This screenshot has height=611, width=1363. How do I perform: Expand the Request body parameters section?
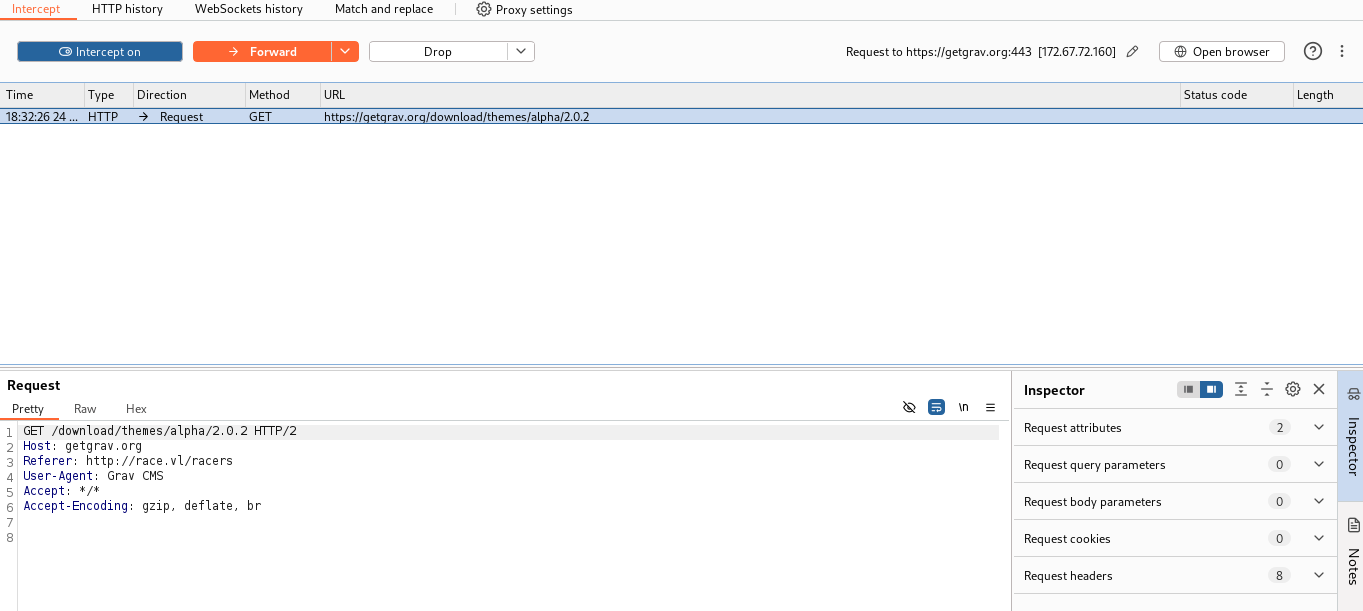click(x=1175, y=502)
